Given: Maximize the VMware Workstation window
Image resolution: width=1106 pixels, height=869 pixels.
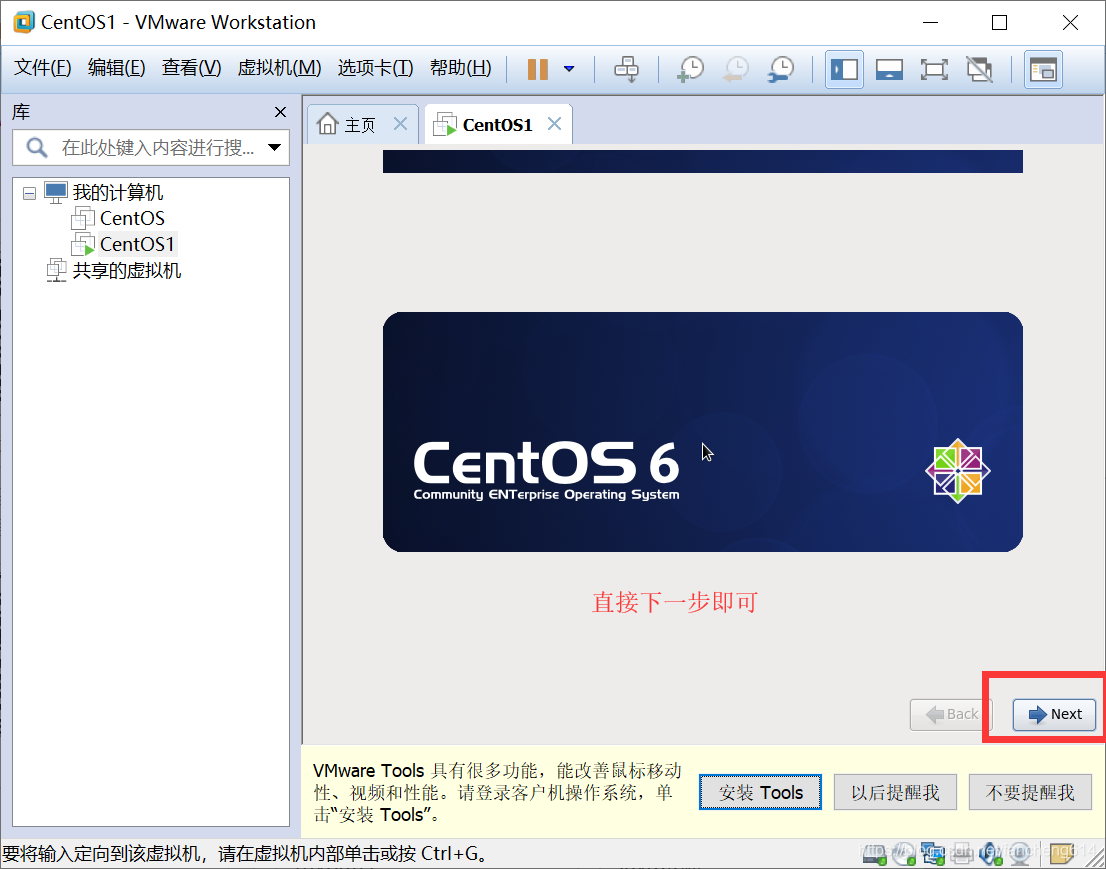Looking at the screenshot, I should pos(999,23).
